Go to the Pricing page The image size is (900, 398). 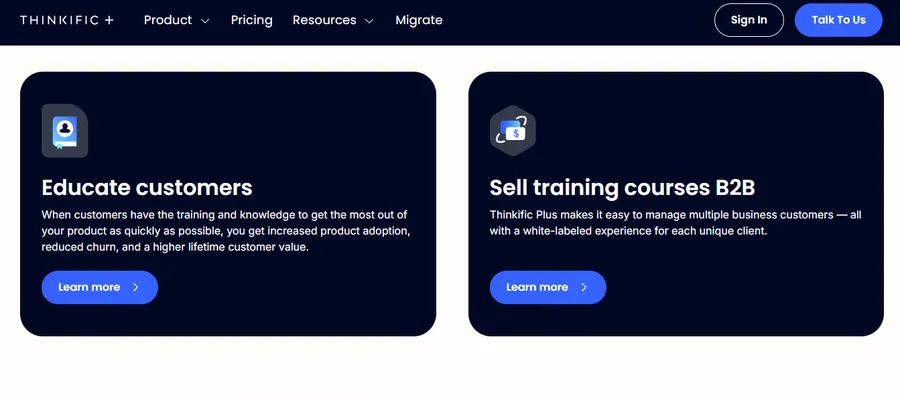point(251,20)
